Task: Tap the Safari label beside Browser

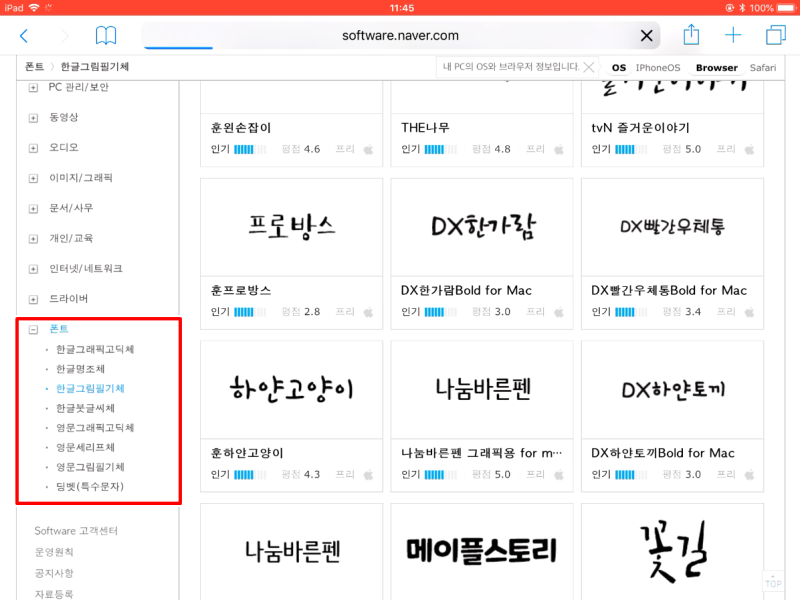Action: 763,67
